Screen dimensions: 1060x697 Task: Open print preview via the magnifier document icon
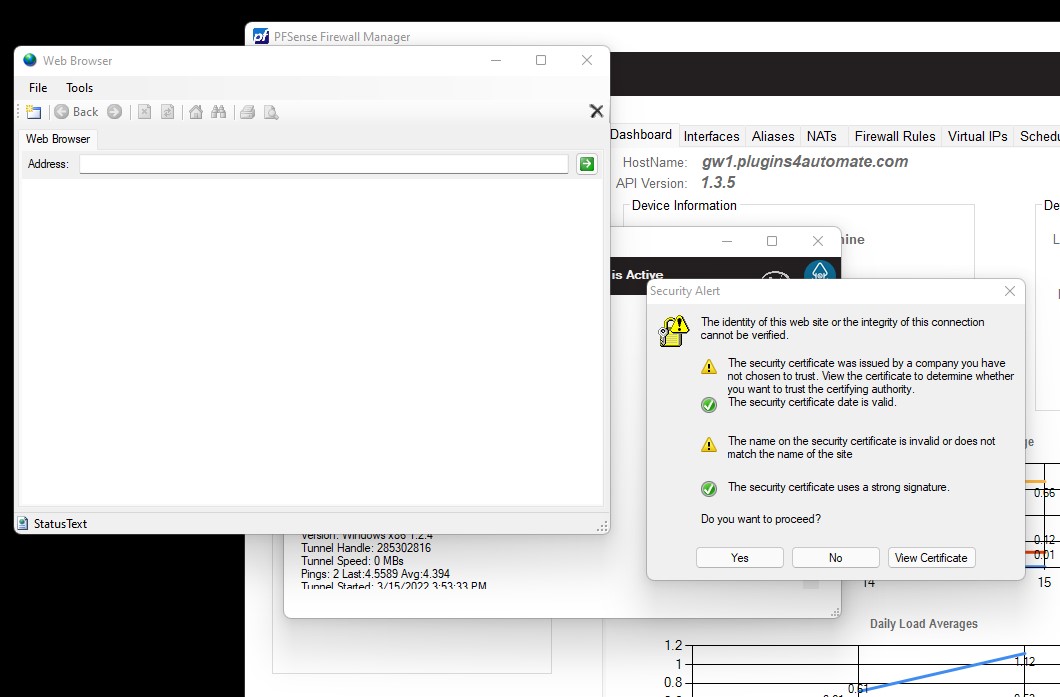pos(271,112)
